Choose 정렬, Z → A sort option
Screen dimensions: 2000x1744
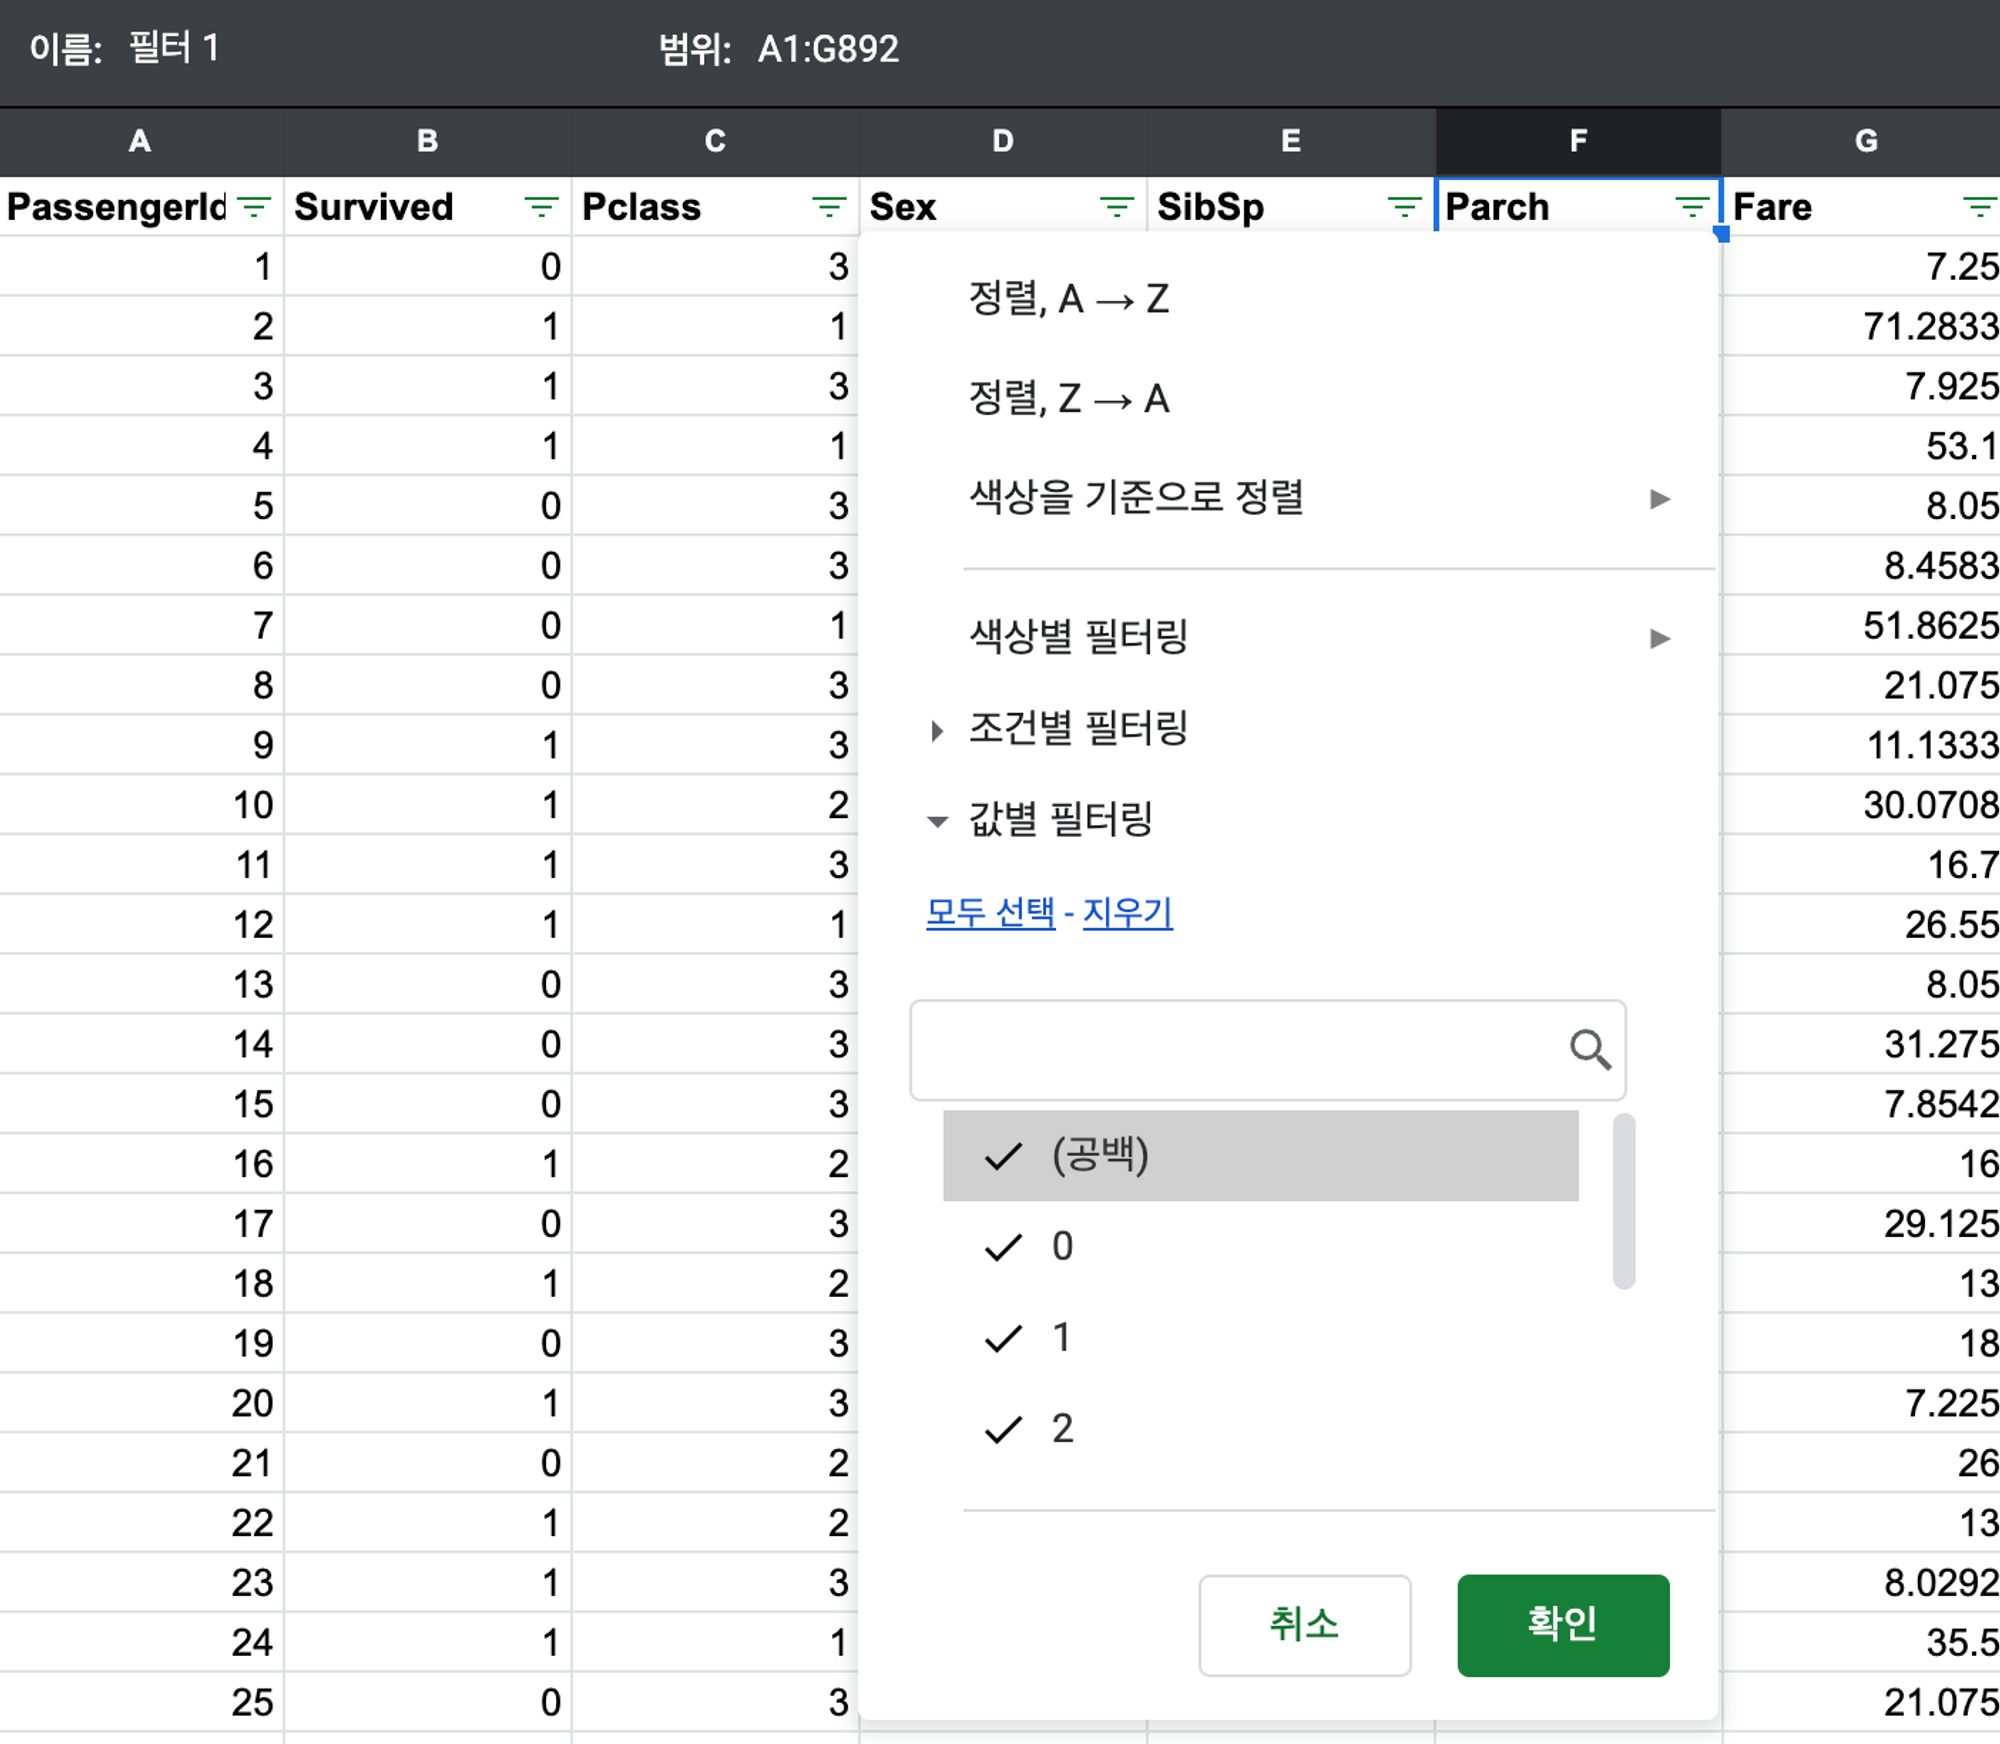tap(1068, 399)
